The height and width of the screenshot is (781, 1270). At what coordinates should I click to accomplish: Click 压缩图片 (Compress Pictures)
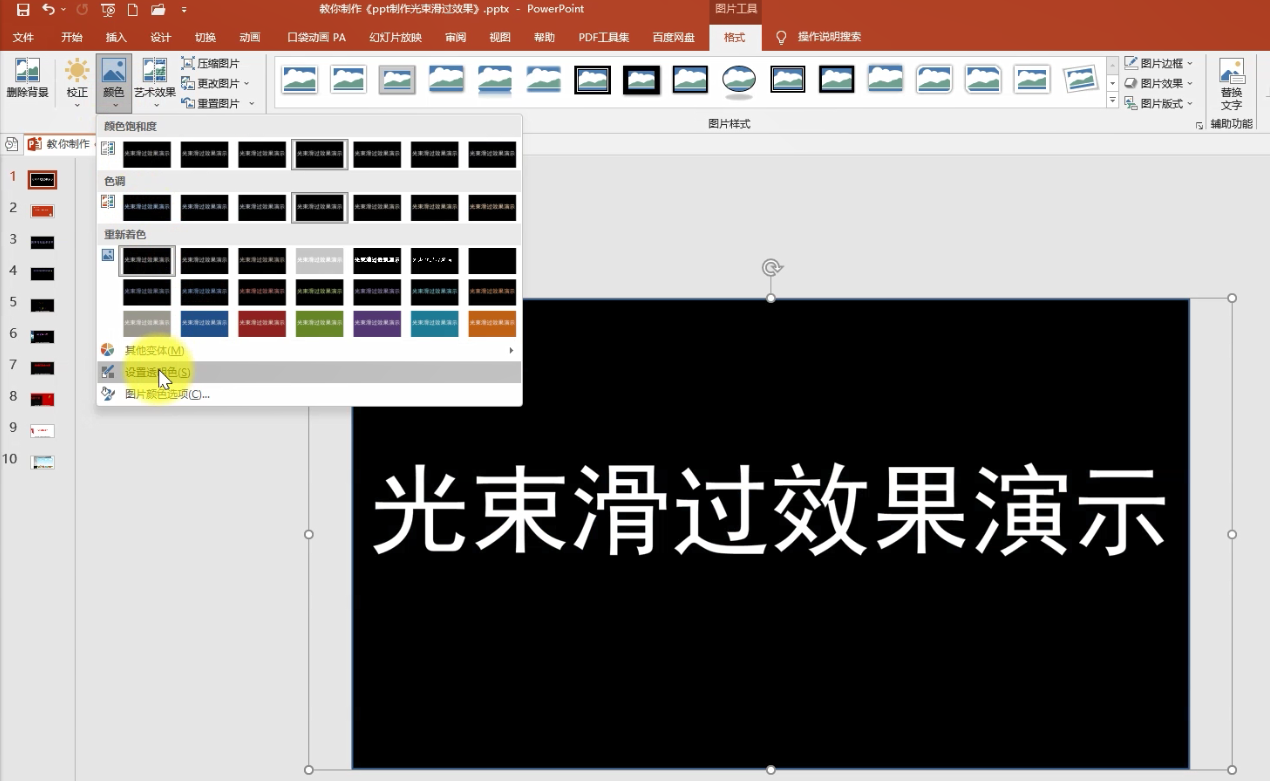210,63
